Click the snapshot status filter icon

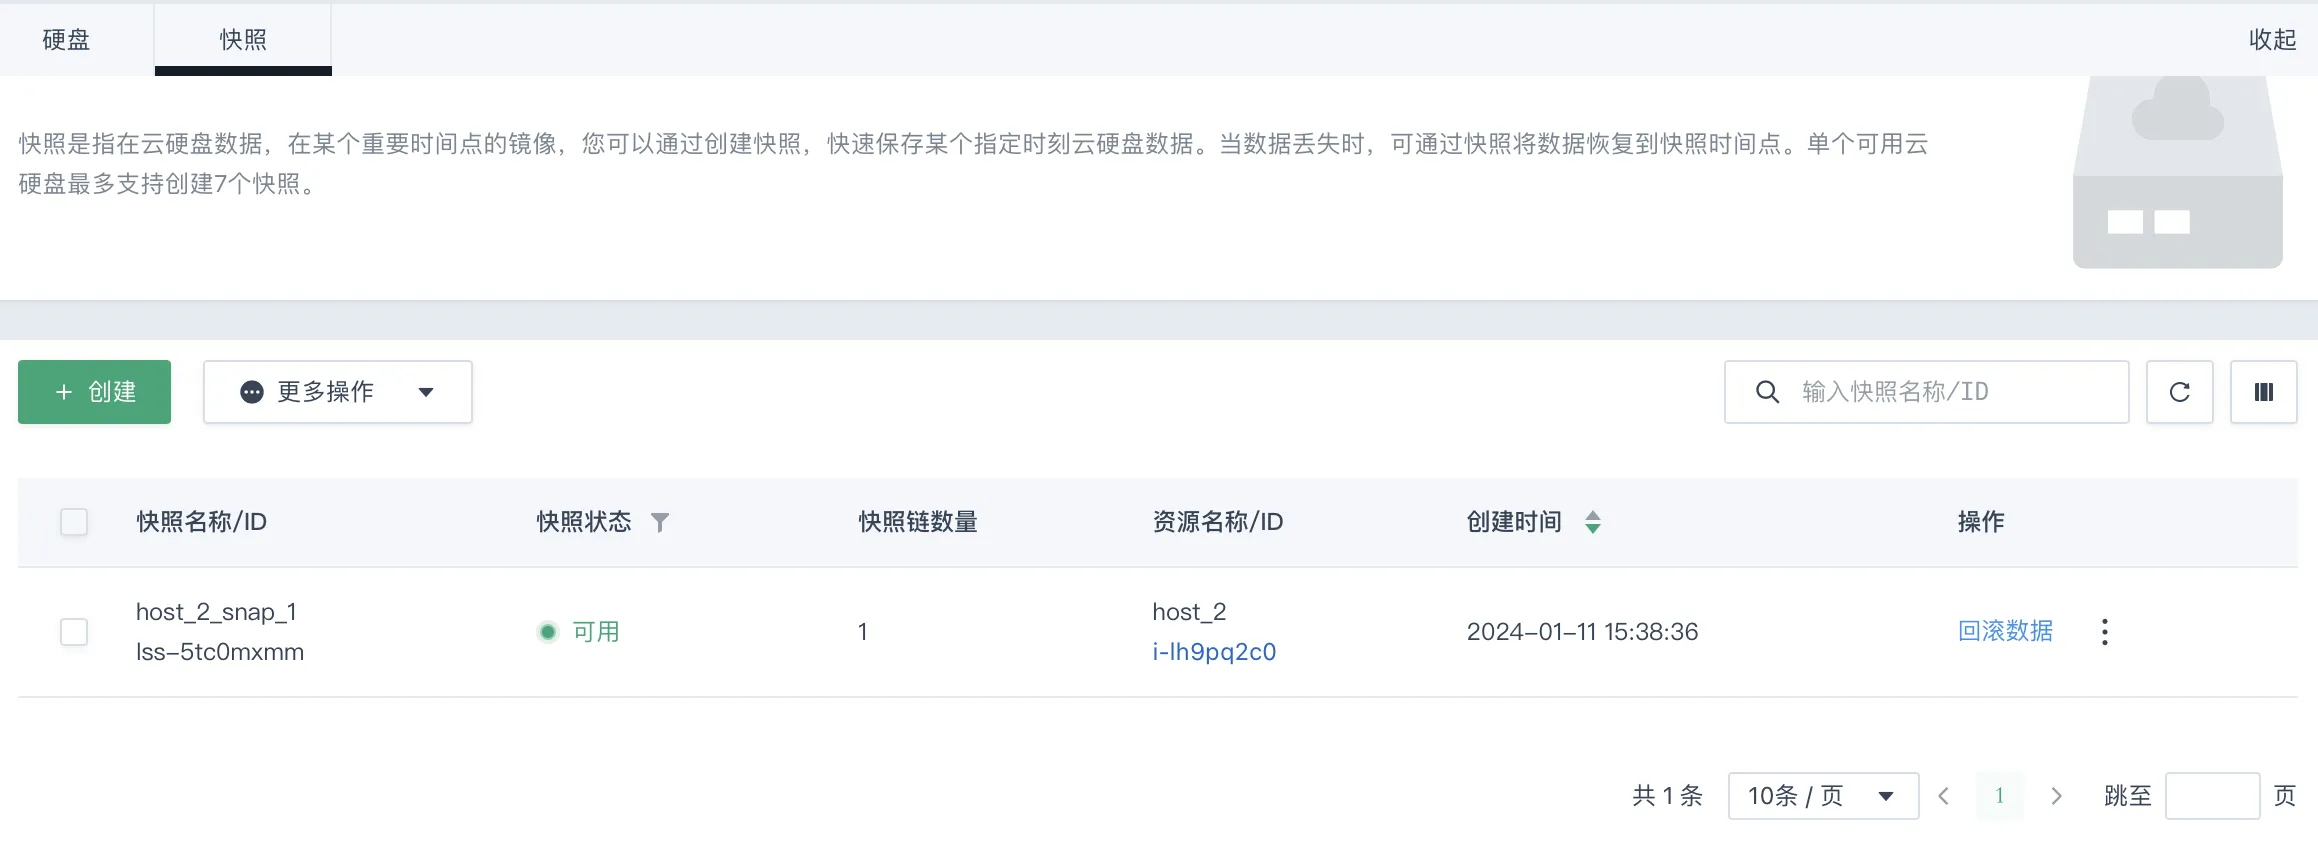click(x=660, y=522)
